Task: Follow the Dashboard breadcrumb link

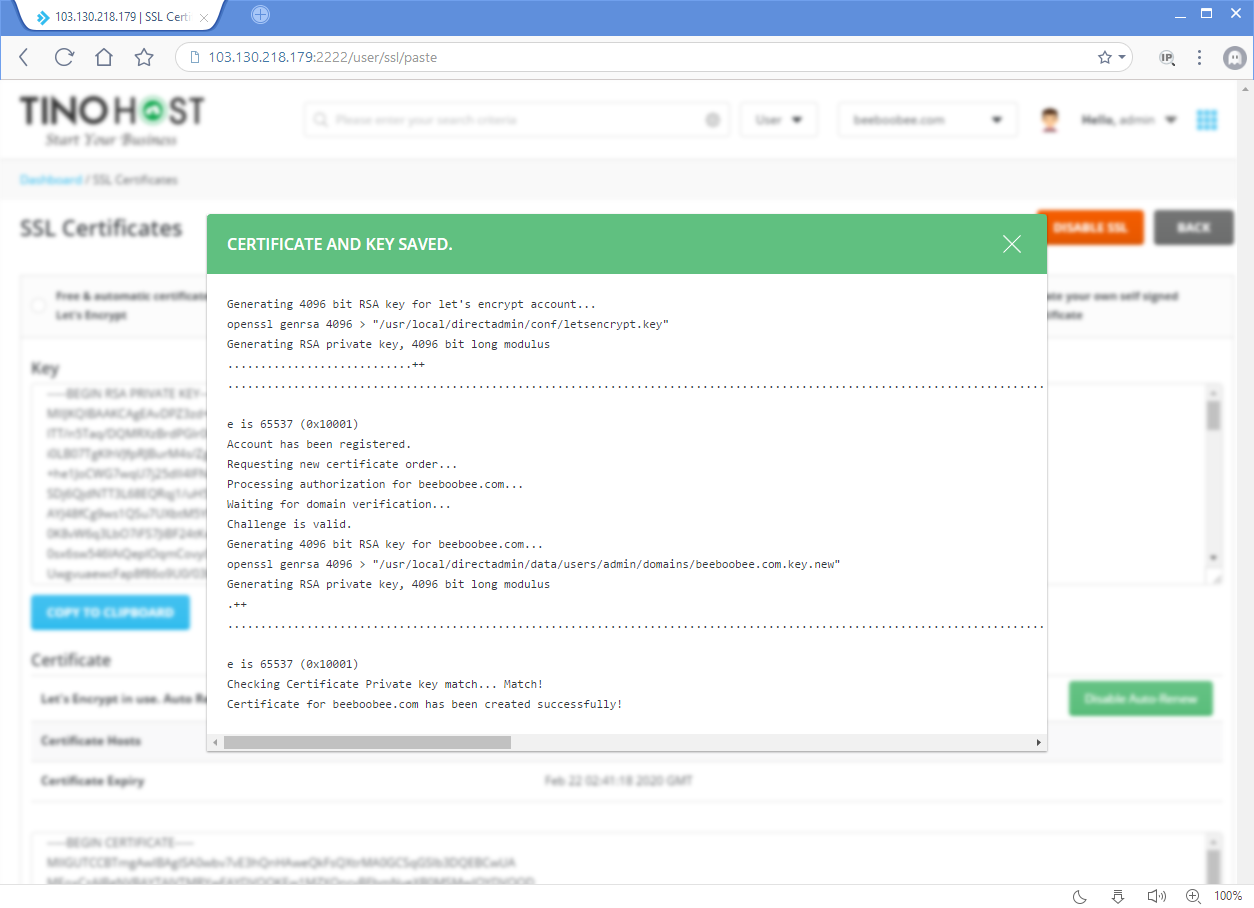Action: pos(50,180)
